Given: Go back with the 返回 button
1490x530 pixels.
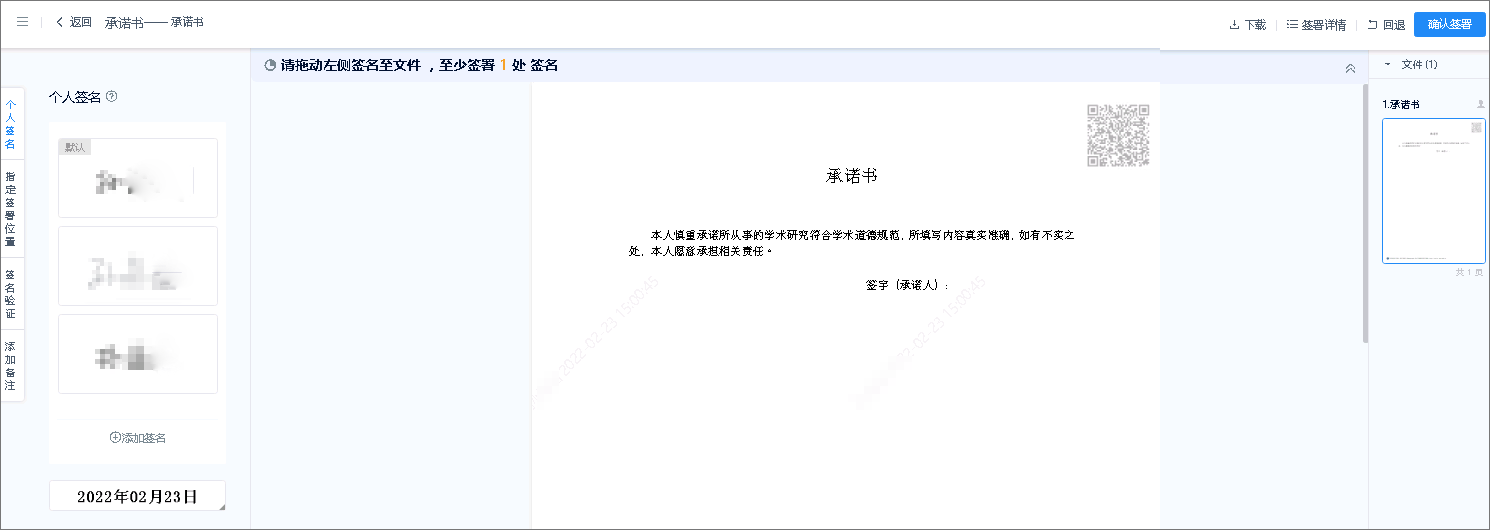Looking at the screenshot, I should 74,22.
